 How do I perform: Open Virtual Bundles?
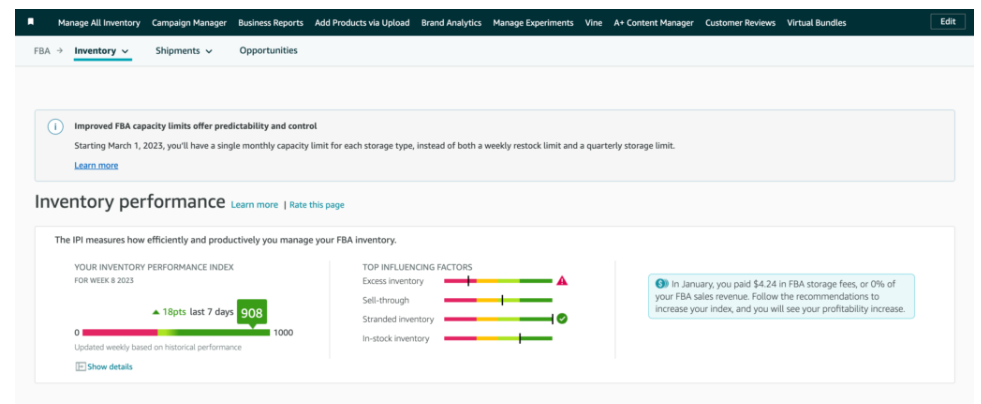[816, 23]
